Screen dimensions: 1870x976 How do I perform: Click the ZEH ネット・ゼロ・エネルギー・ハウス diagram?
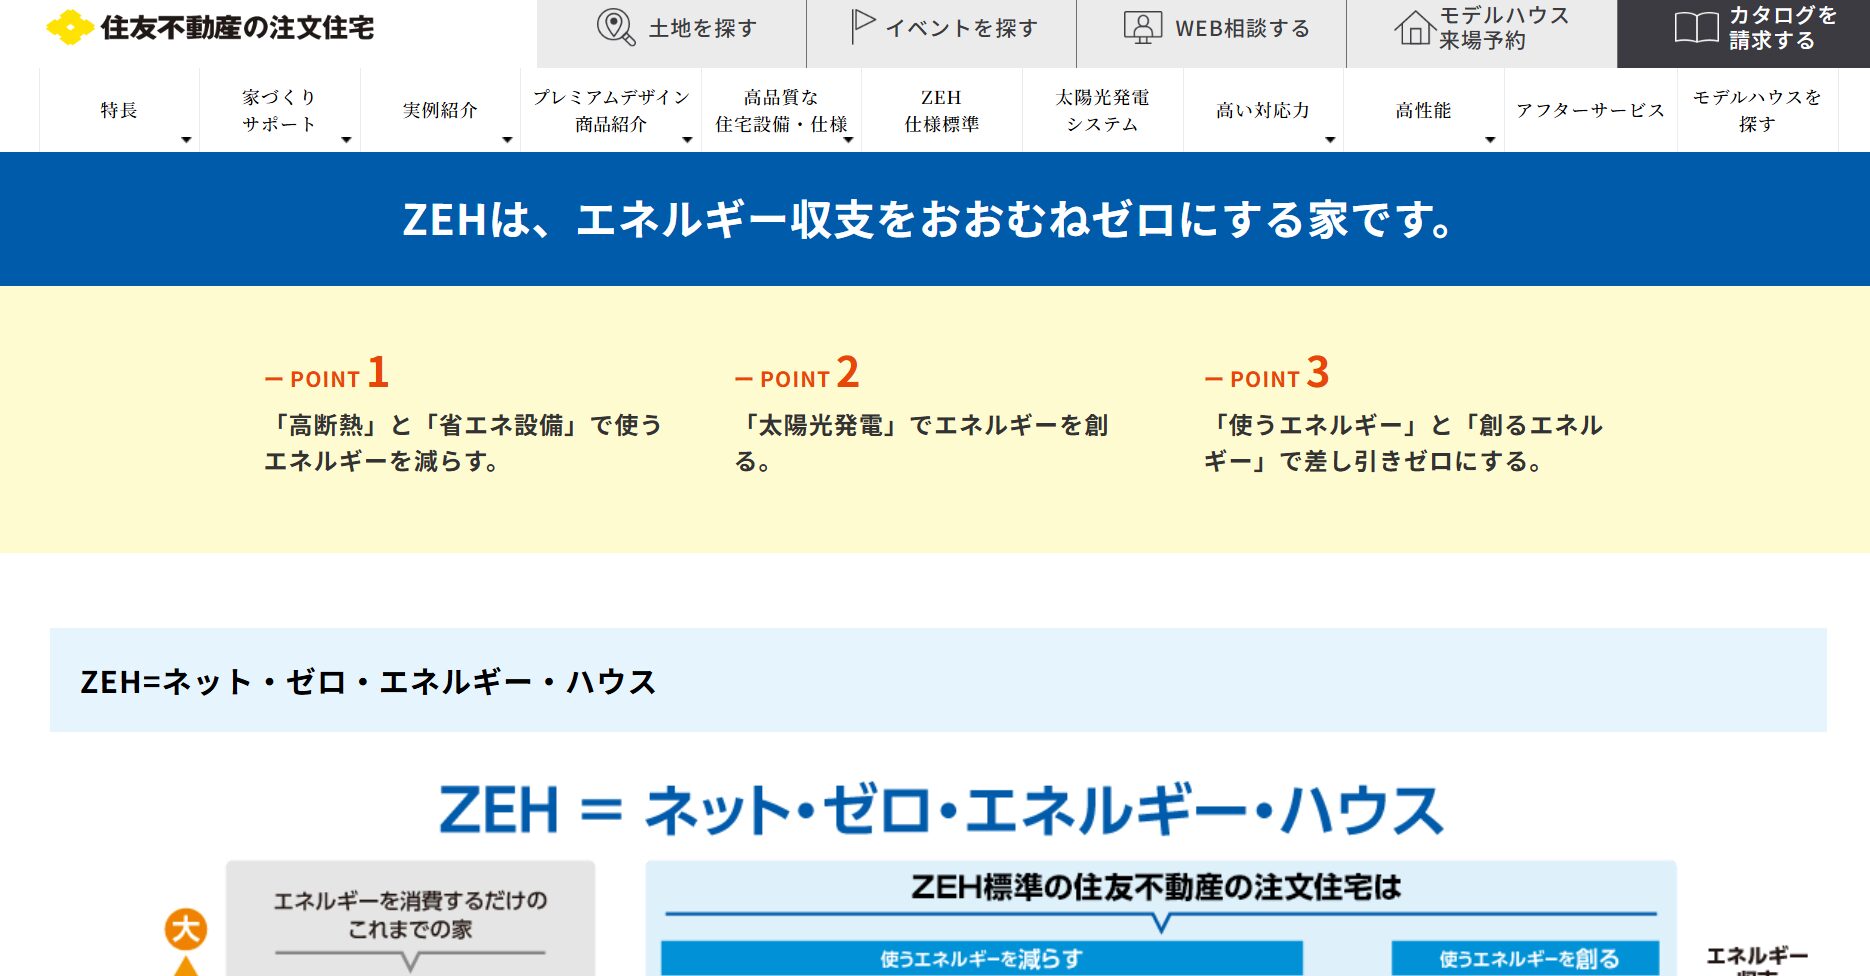940,880
